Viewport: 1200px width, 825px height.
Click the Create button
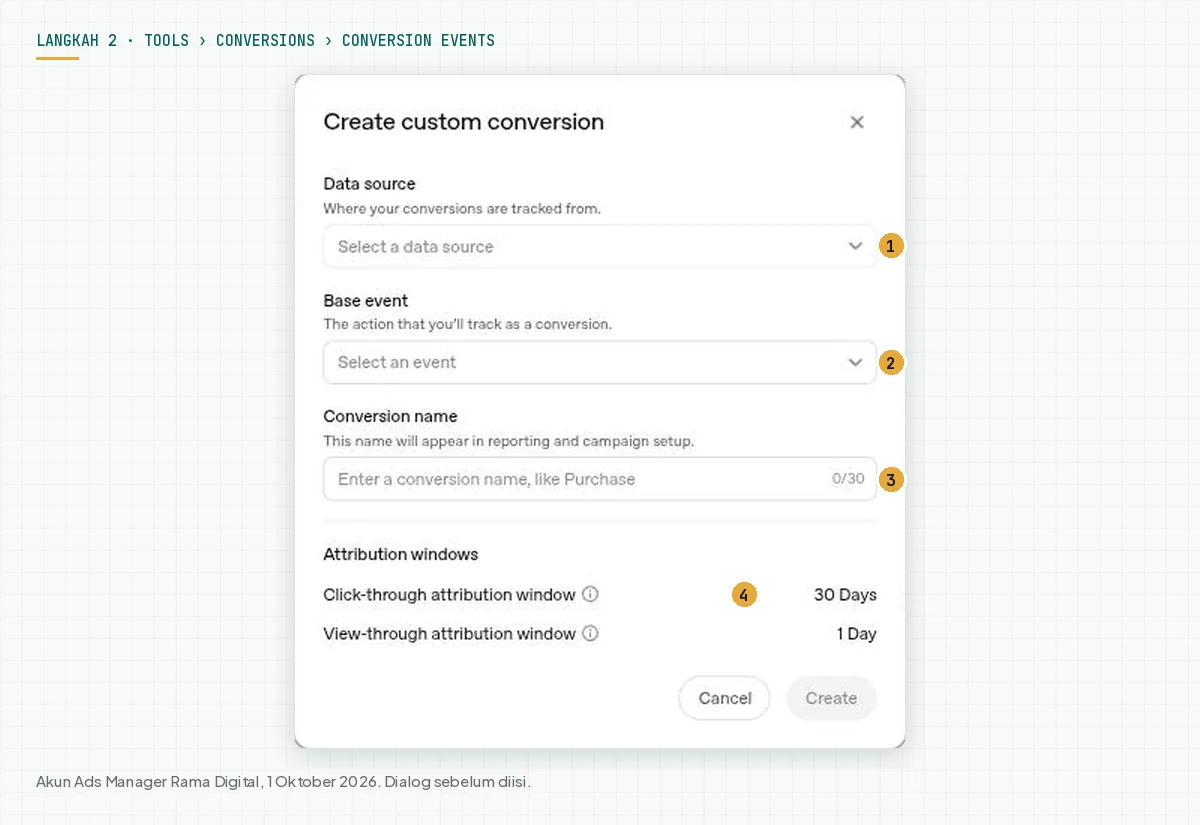[831, 698]
